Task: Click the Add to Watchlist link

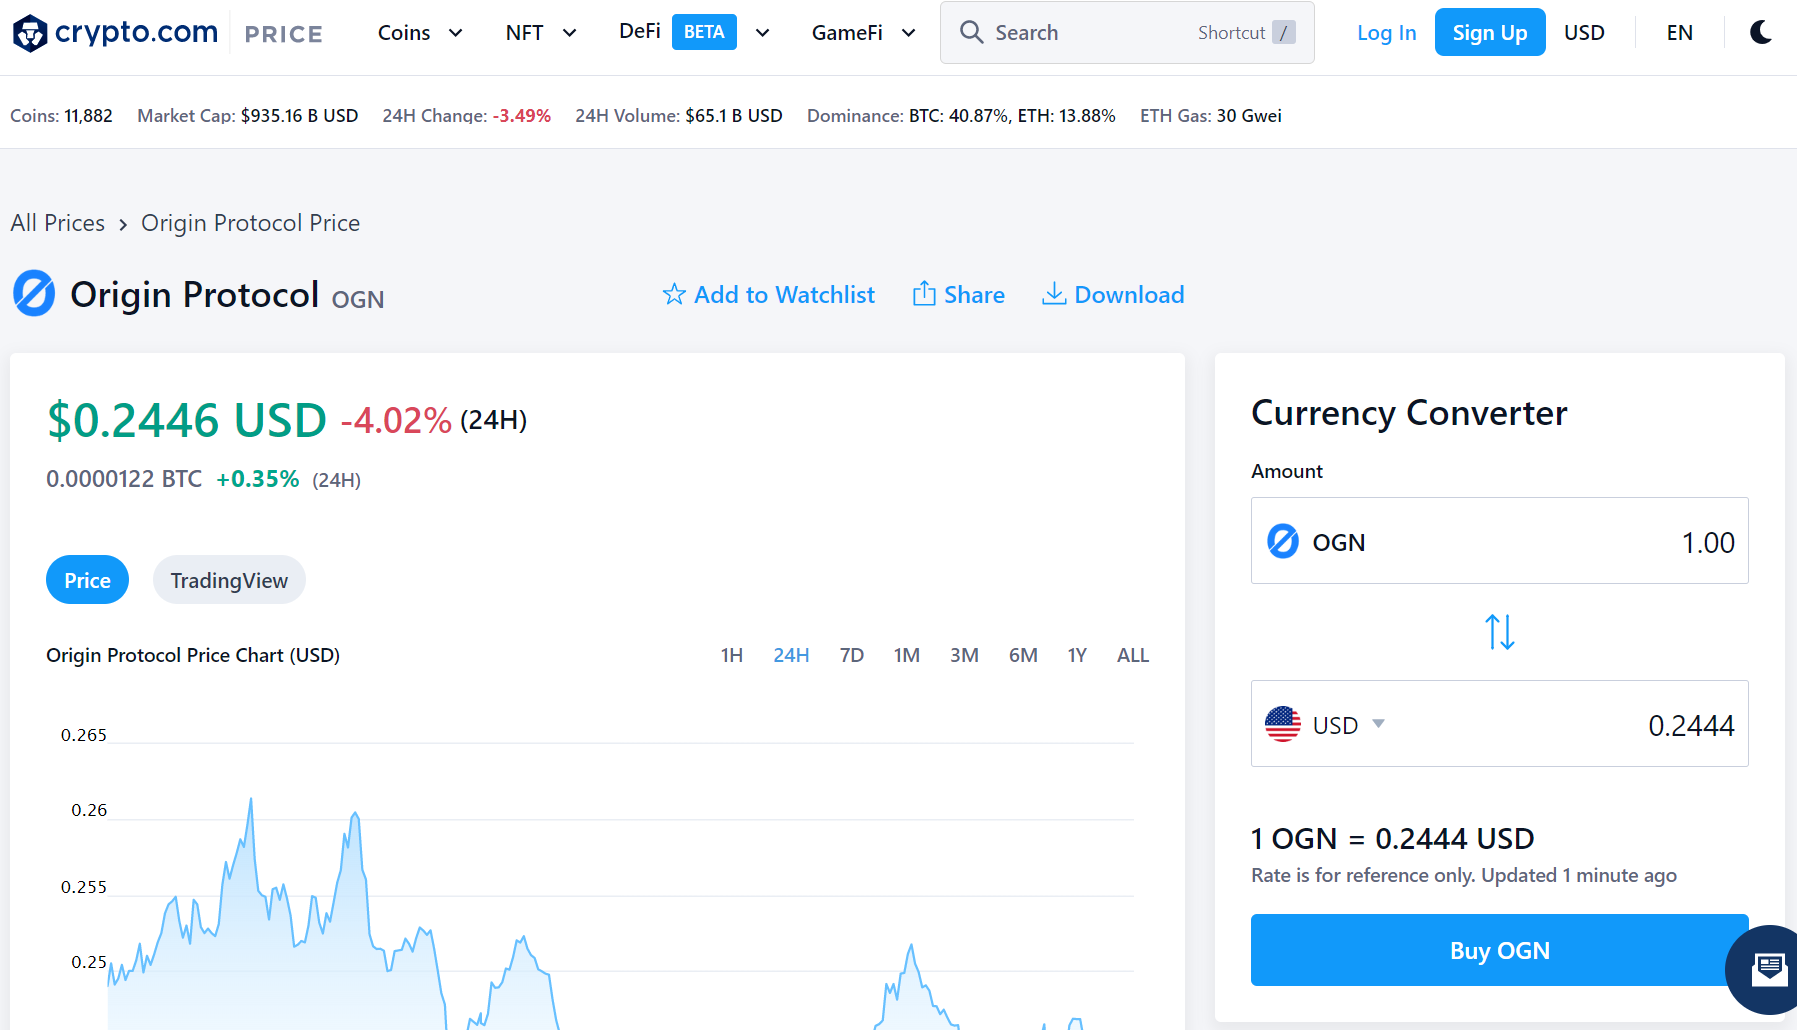Action: (784, 294)
